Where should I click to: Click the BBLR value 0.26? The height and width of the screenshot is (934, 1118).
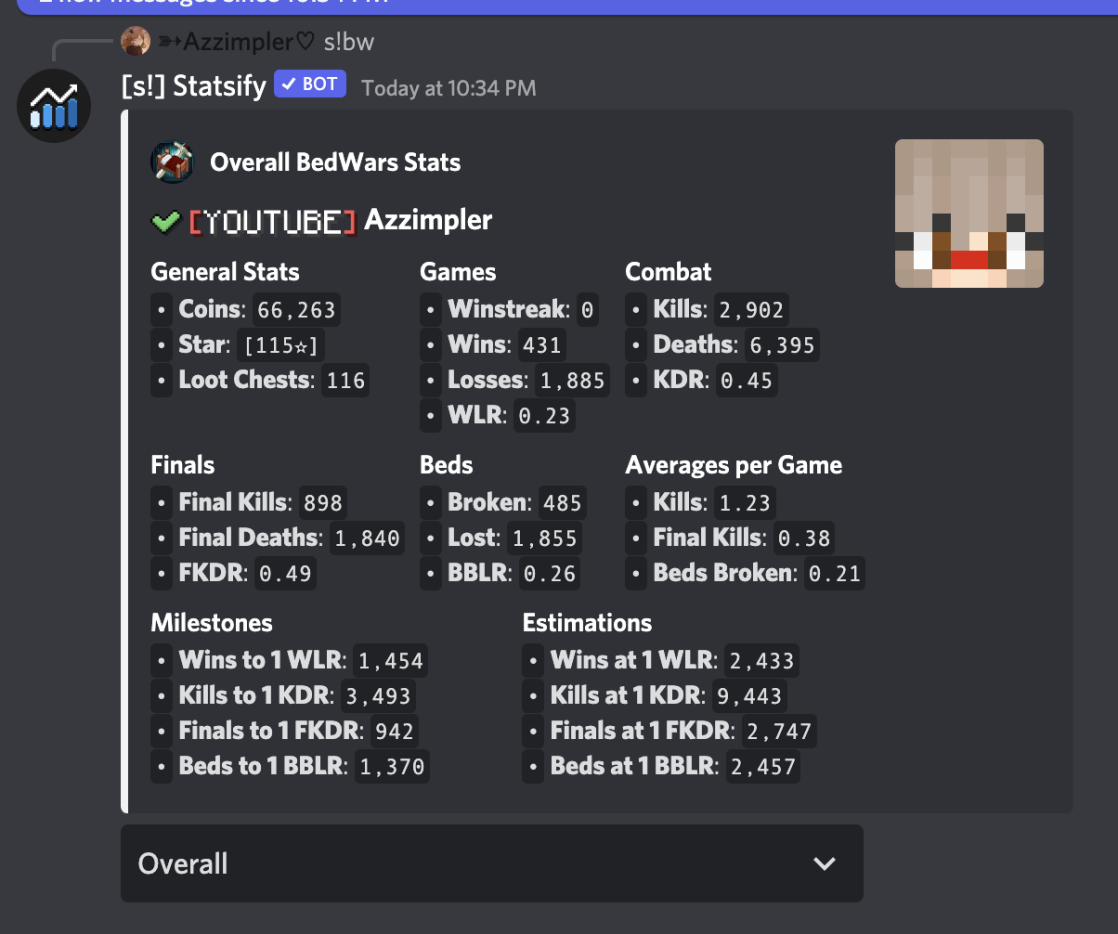[x=549, y=573]
